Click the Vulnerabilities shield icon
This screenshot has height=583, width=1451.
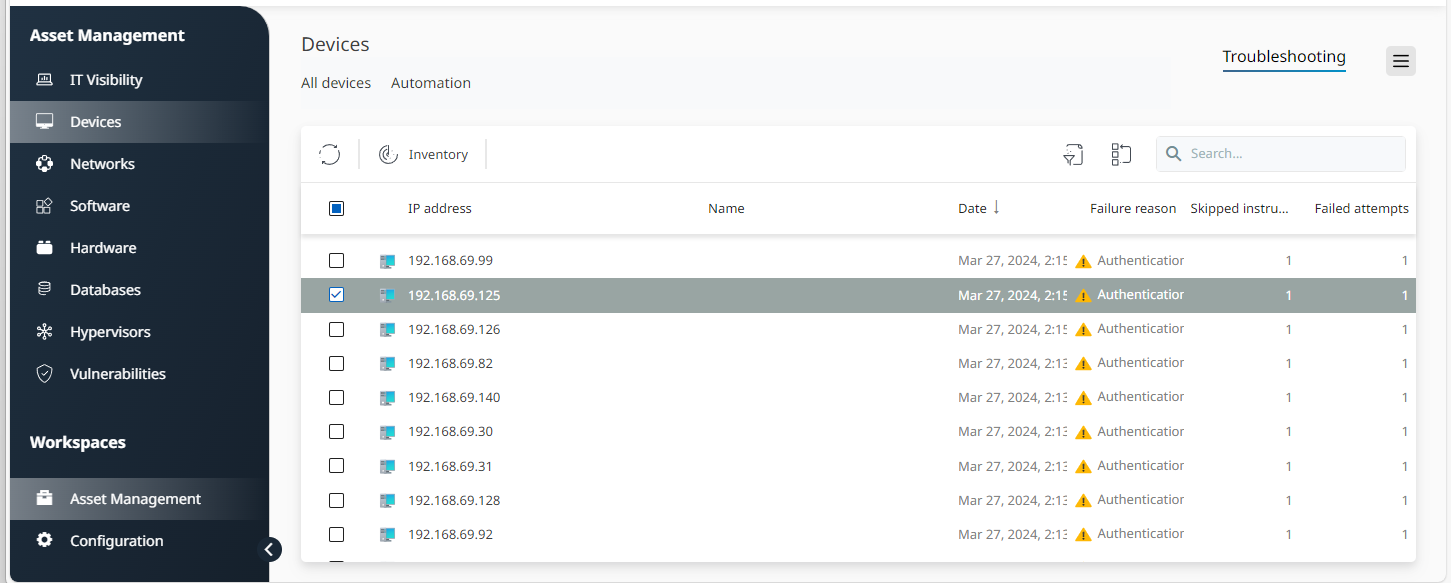(44, 374)
